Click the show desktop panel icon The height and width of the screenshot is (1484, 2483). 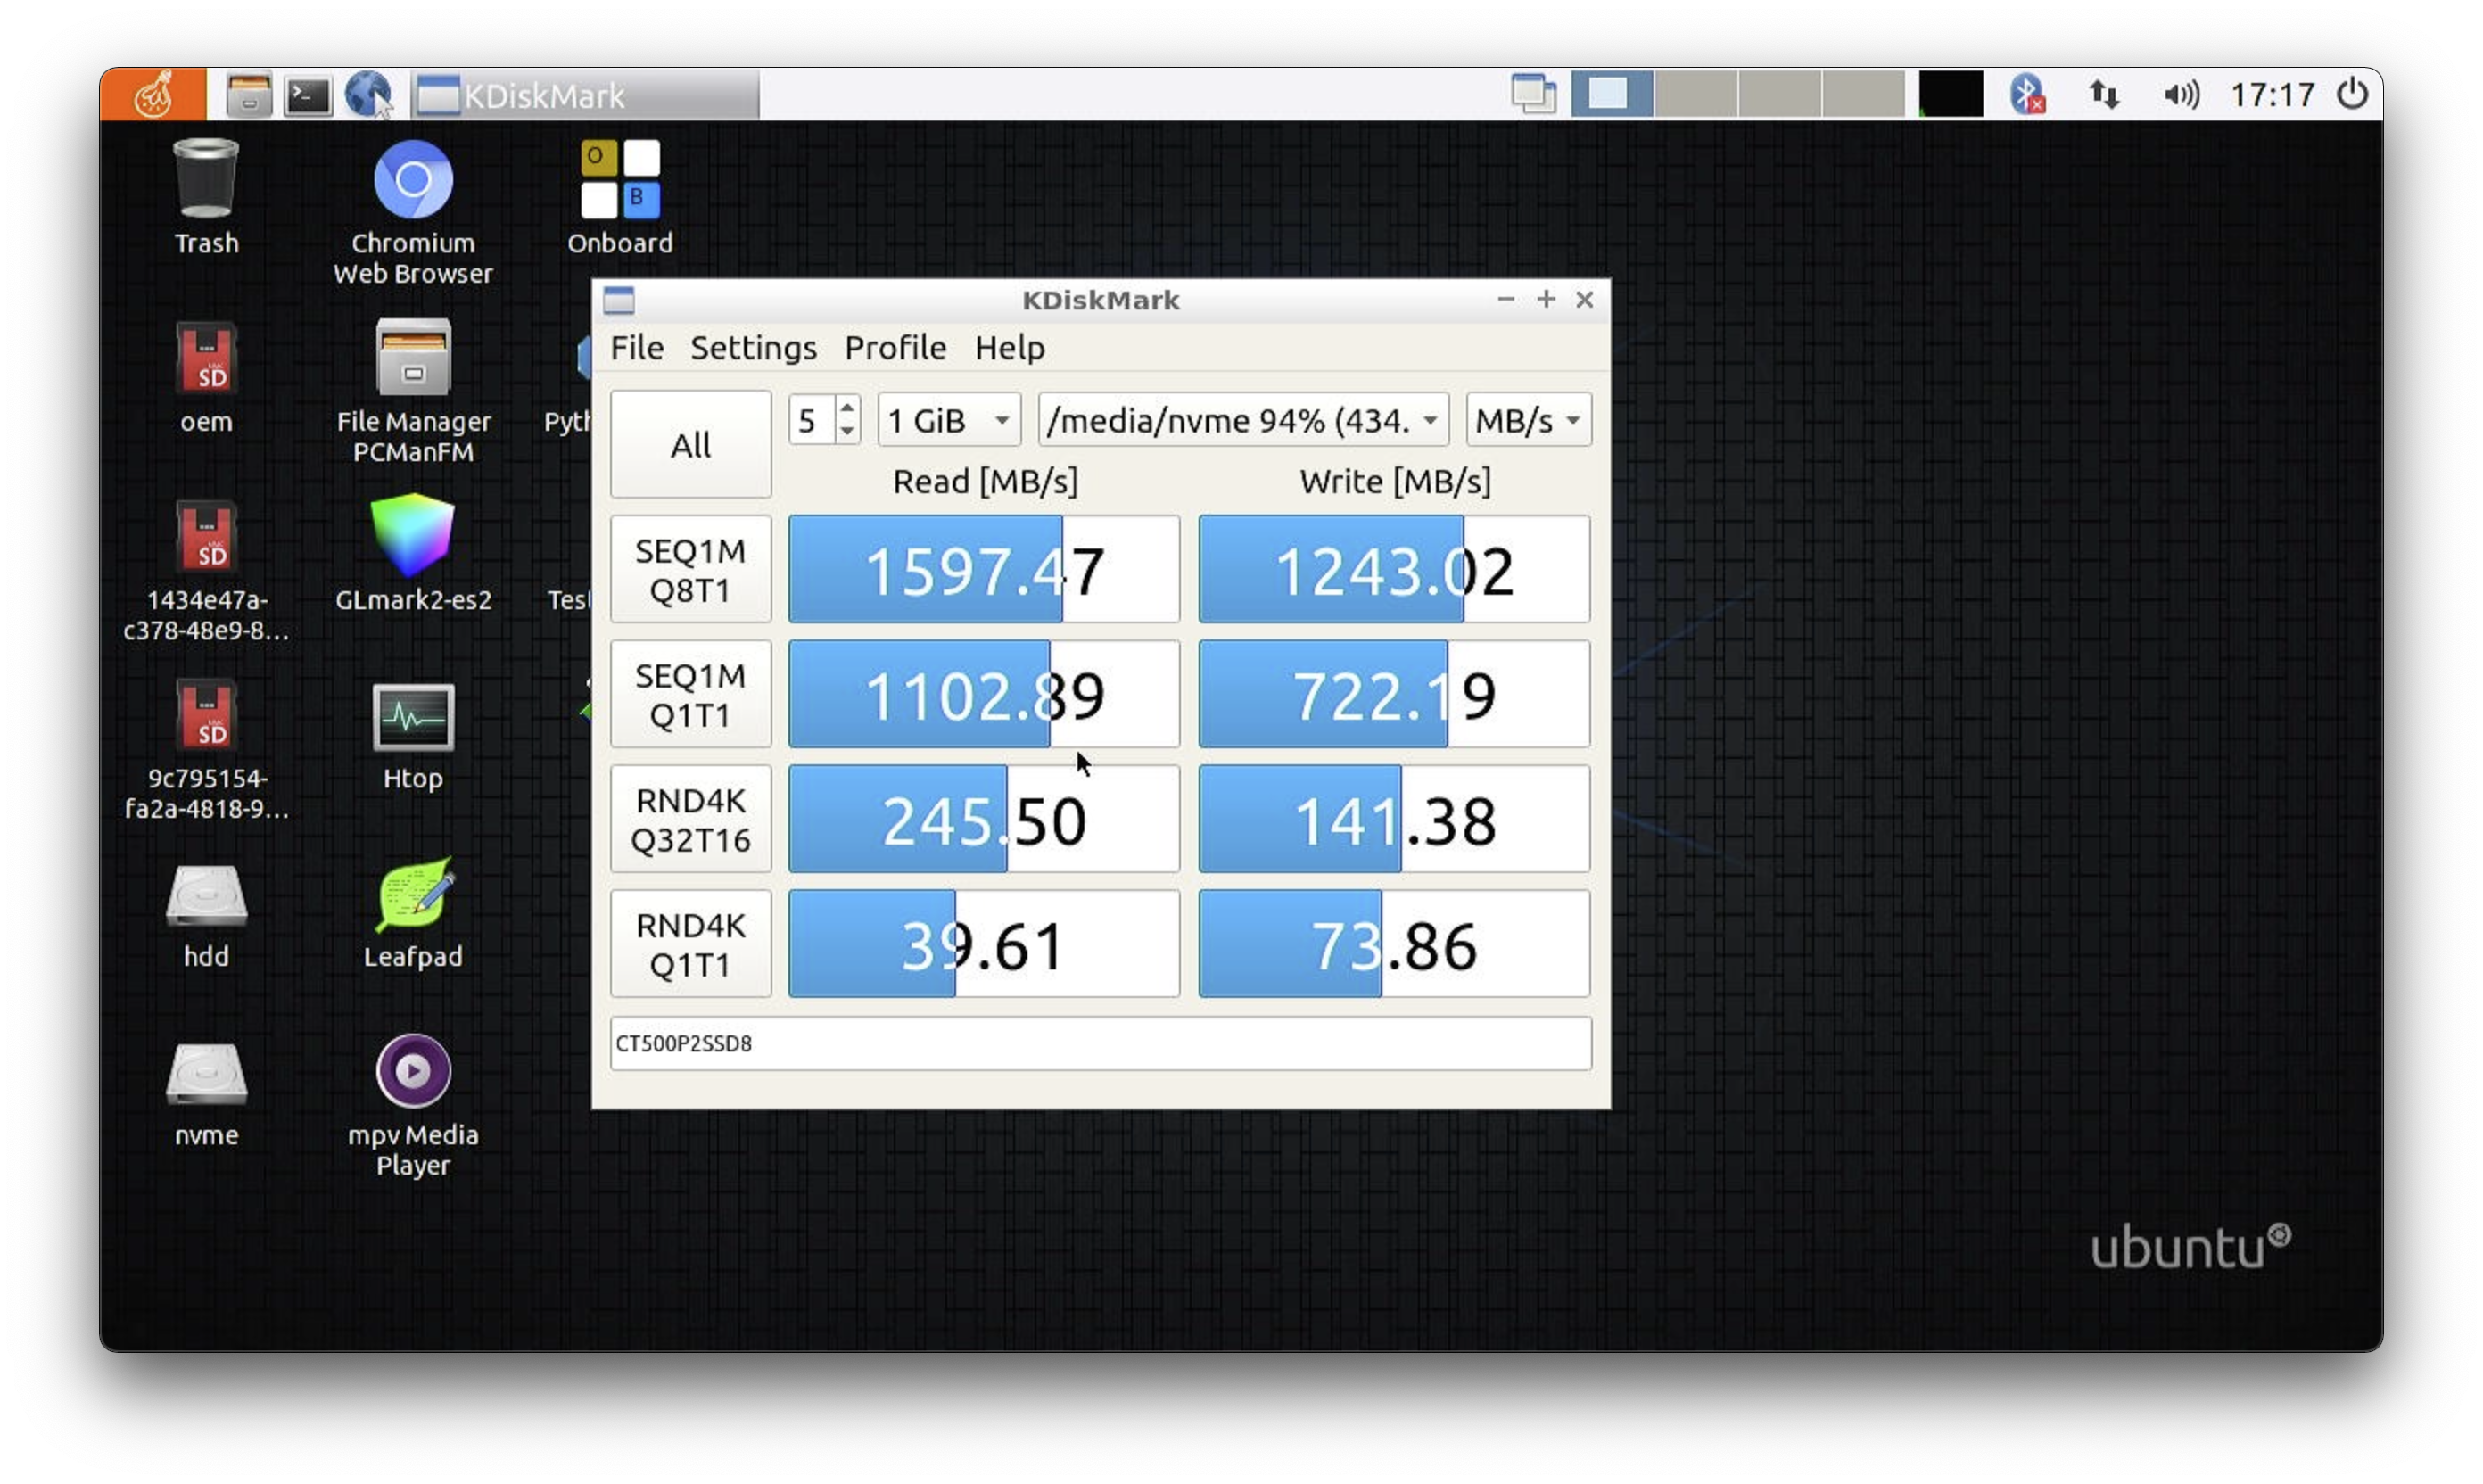point(1533,95)
